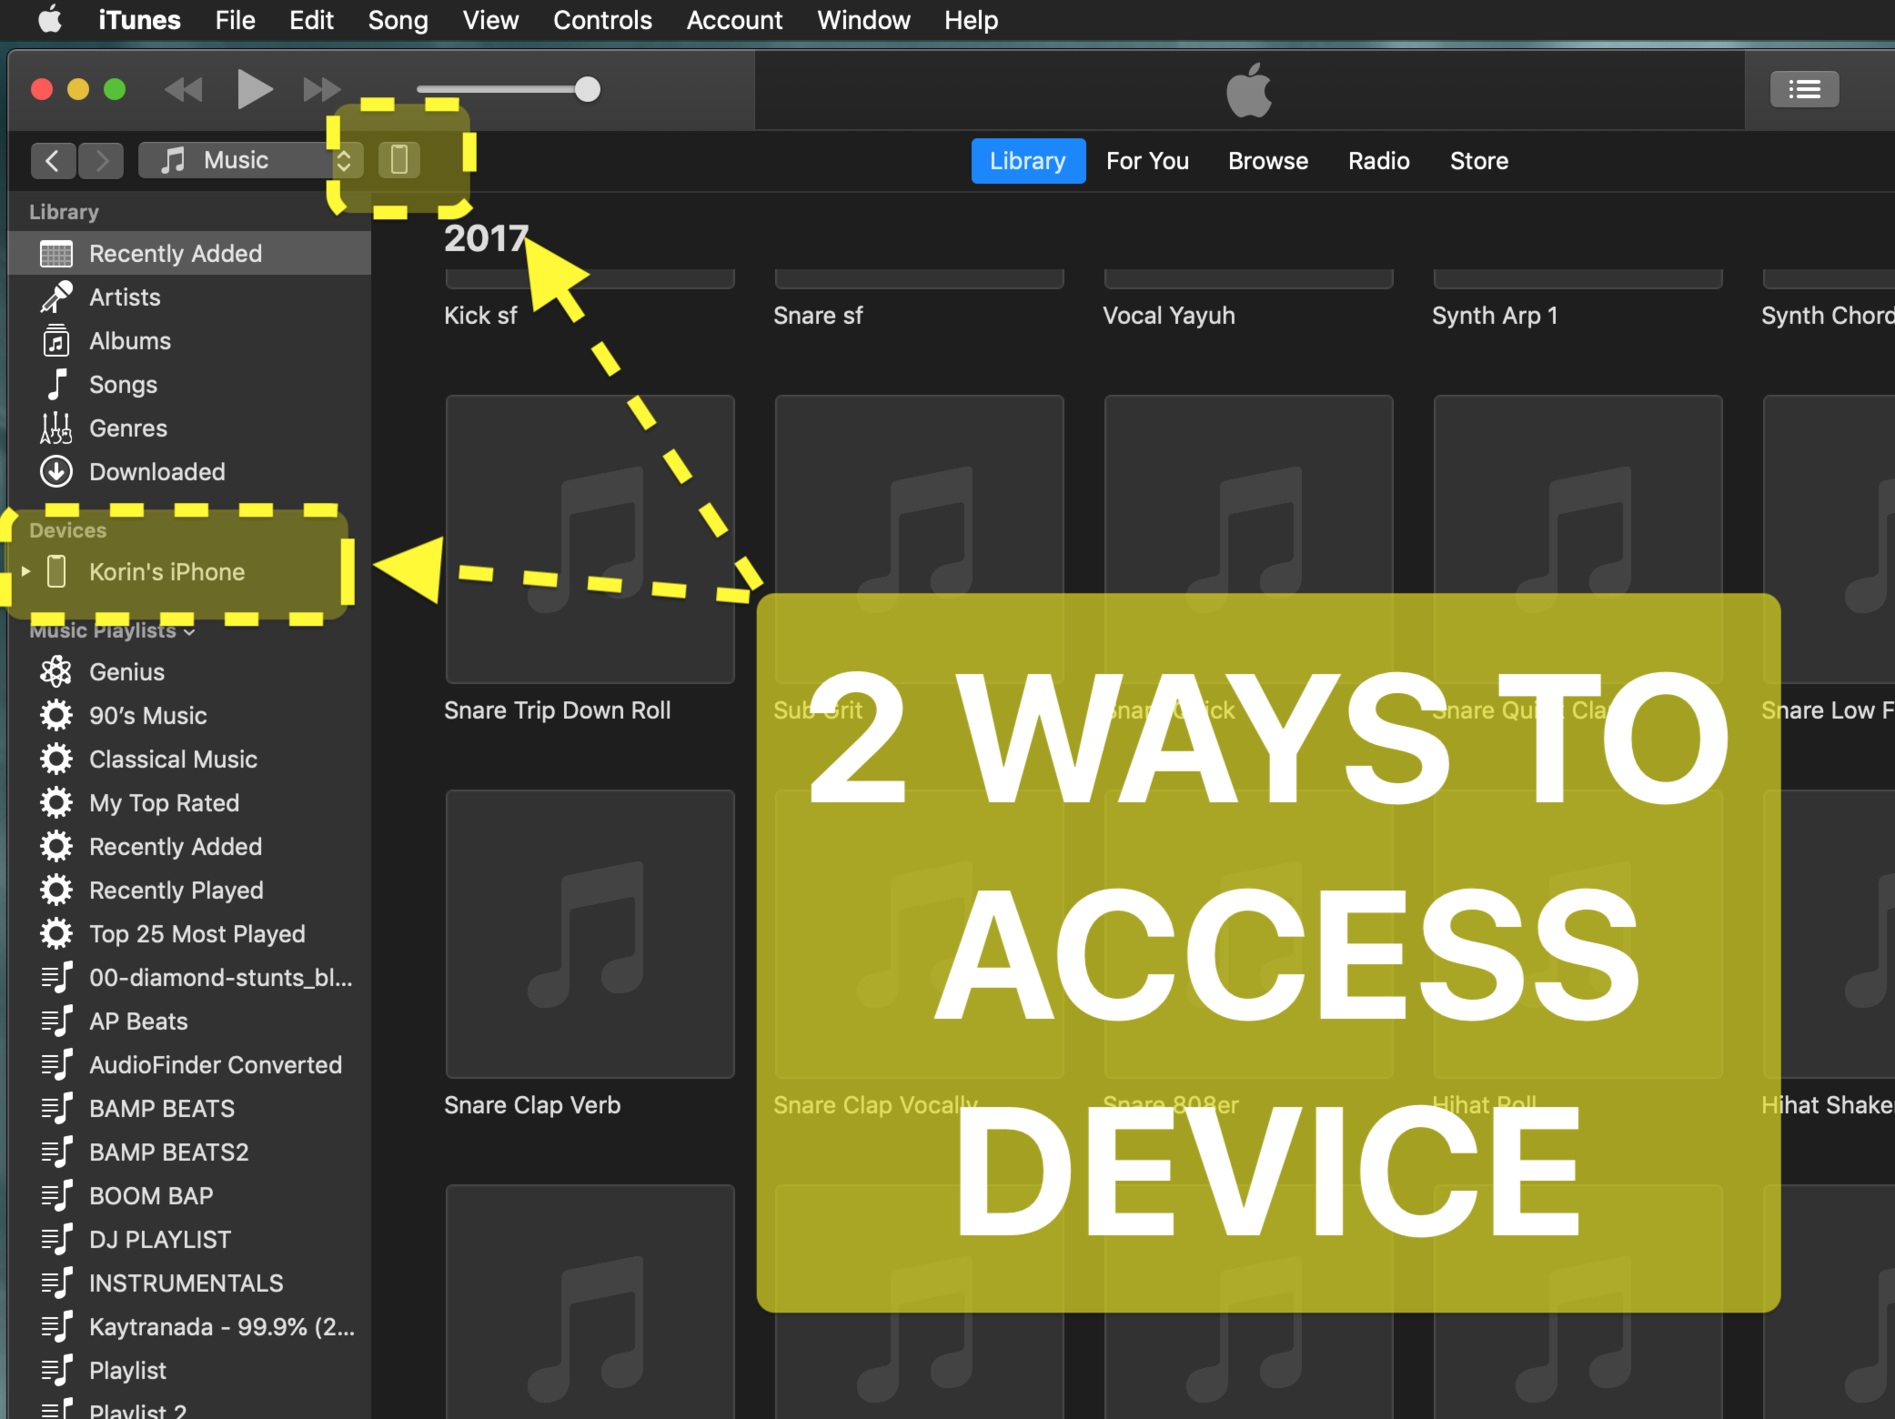Adjust the volume slider knob
Screen dimensions: 1895x1419
click(x=587, y=90)
